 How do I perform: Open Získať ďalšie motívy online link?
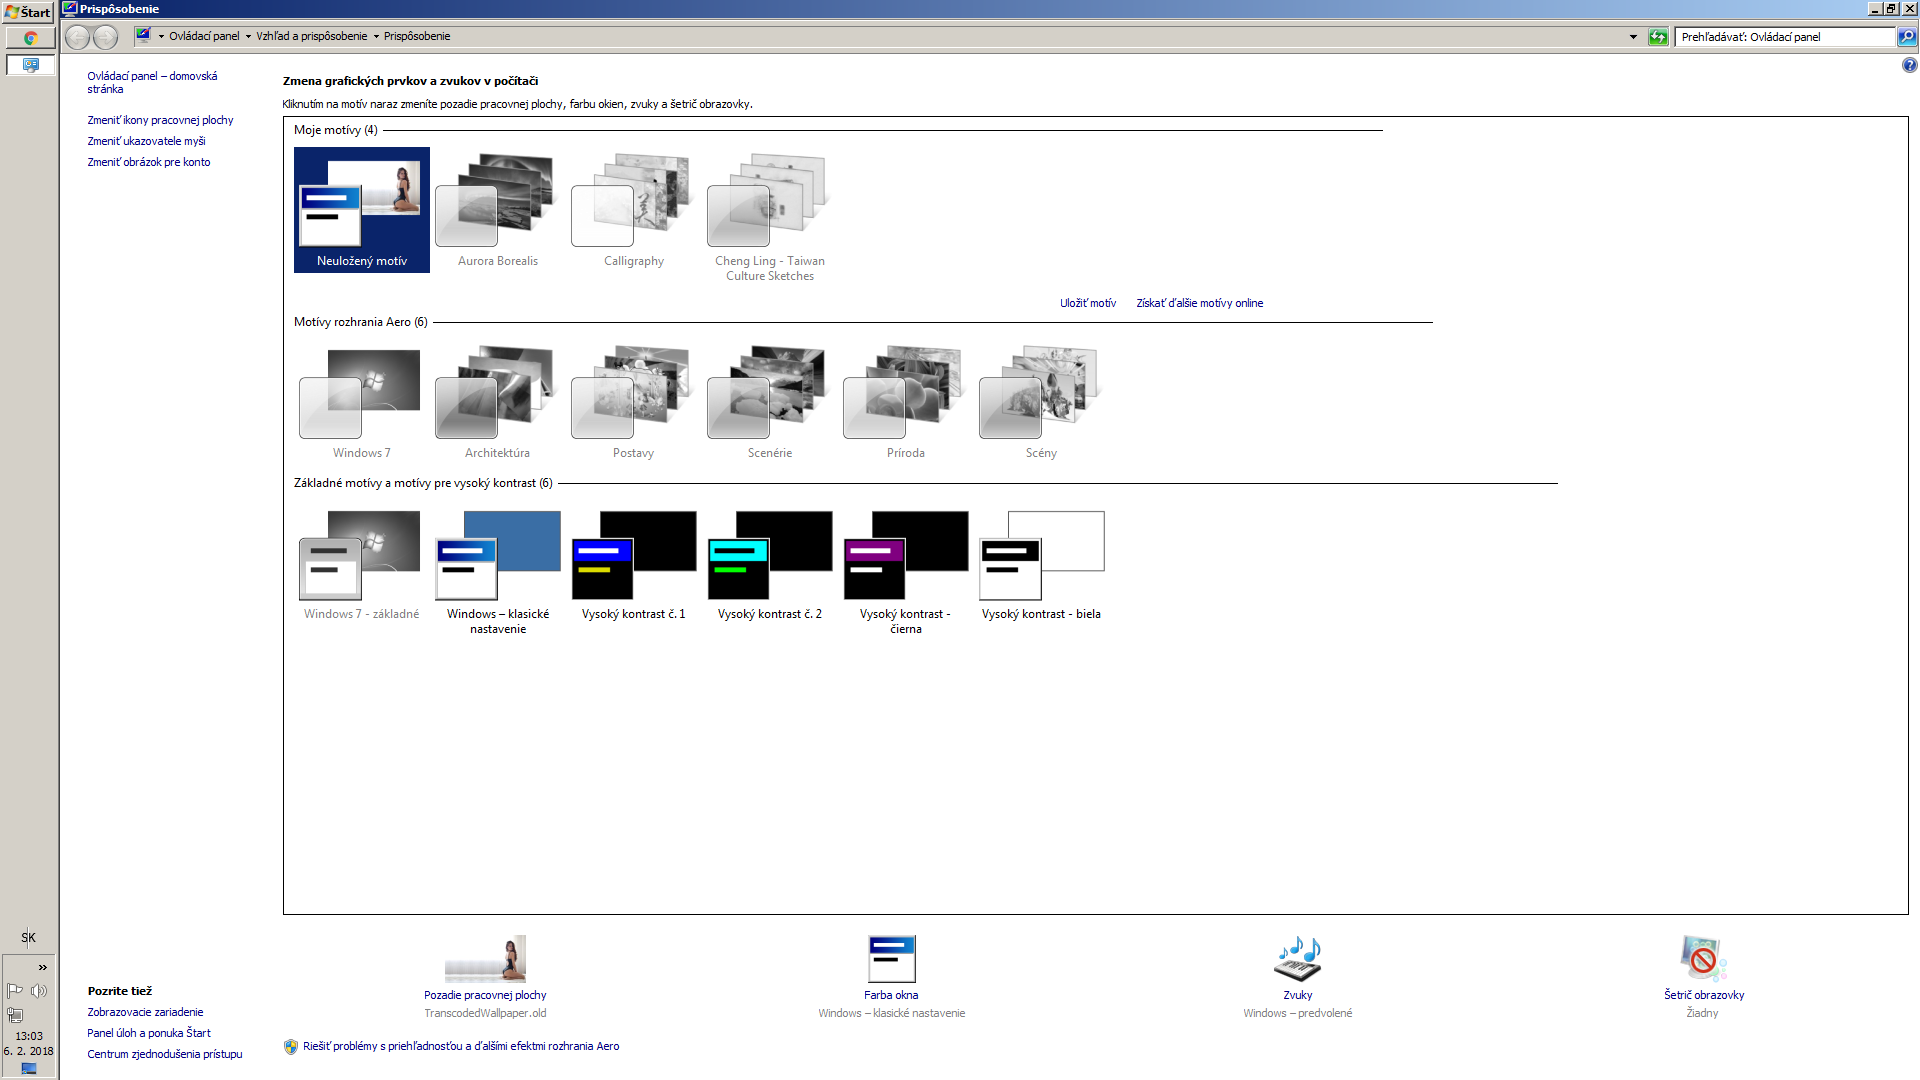(x=1199, y=303)
